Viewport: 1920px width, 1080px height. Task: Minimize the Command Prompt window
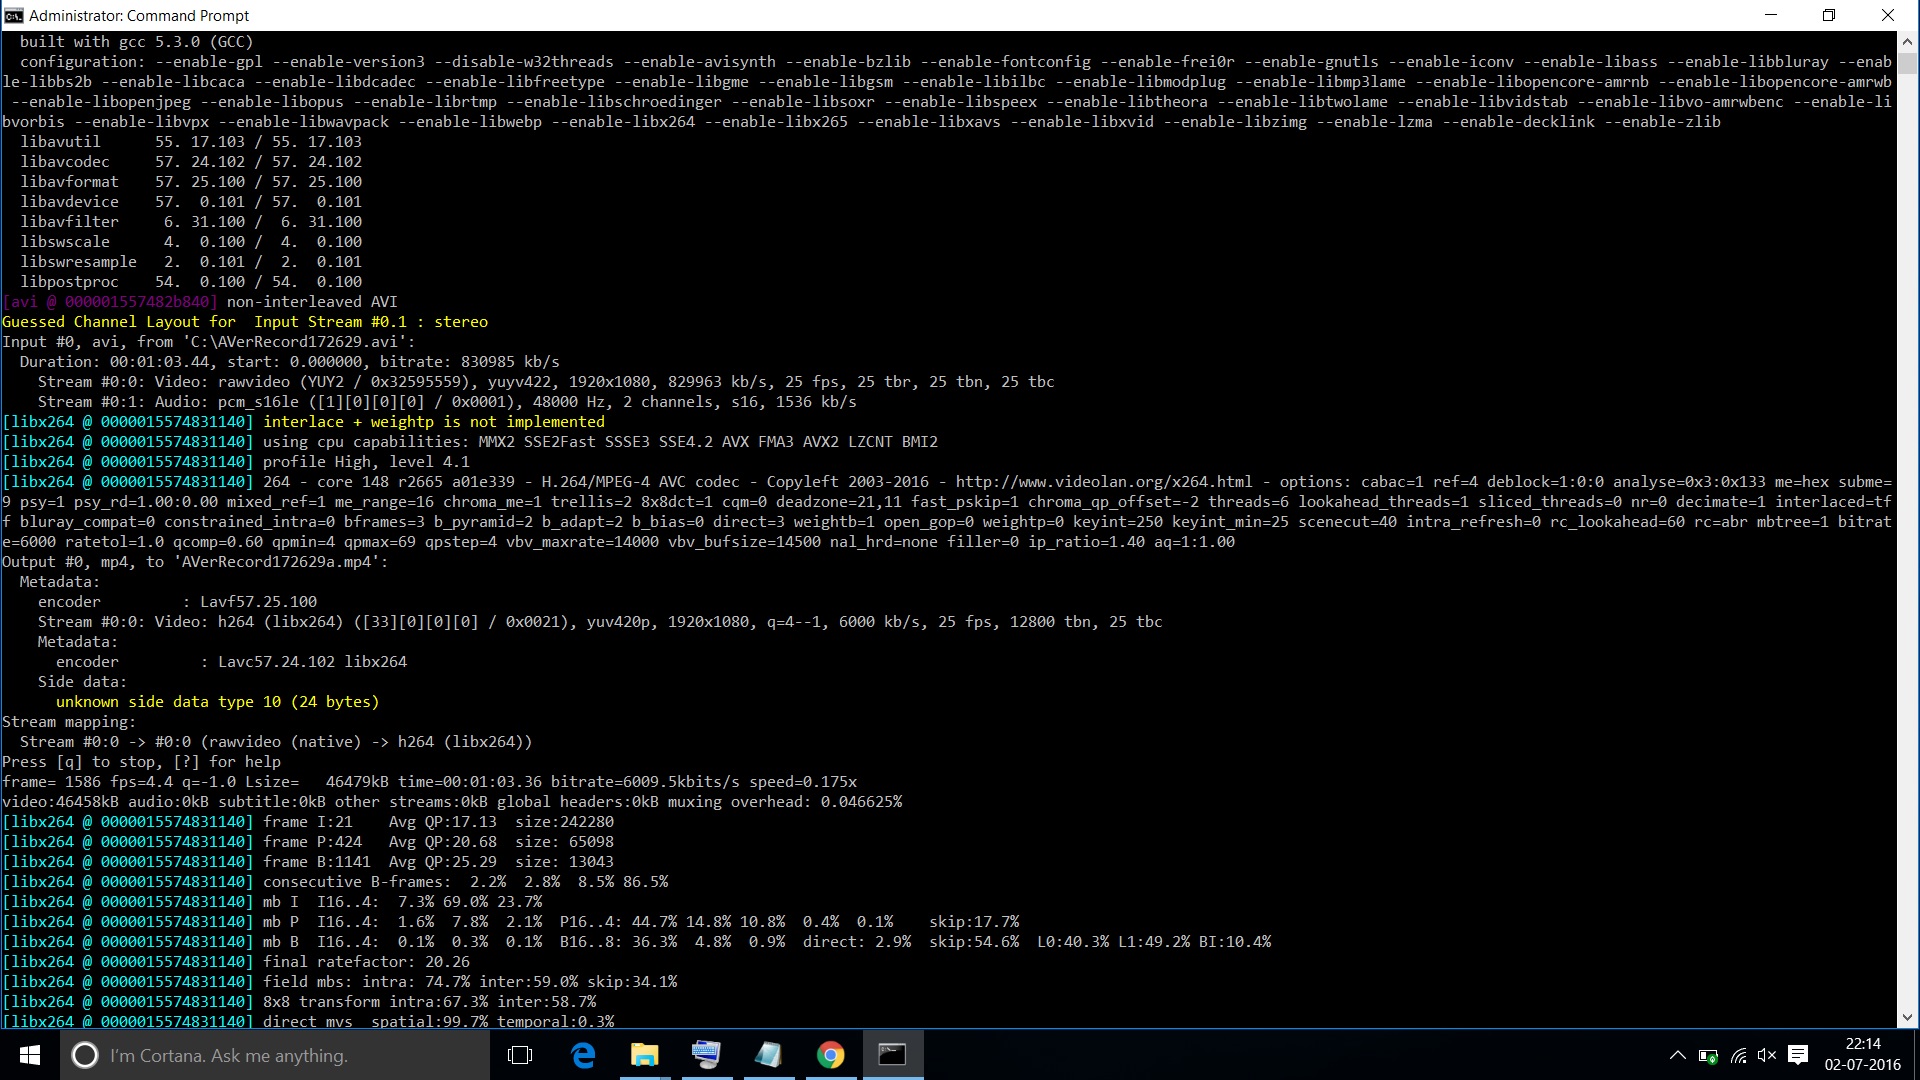(x=1770, y=15)
